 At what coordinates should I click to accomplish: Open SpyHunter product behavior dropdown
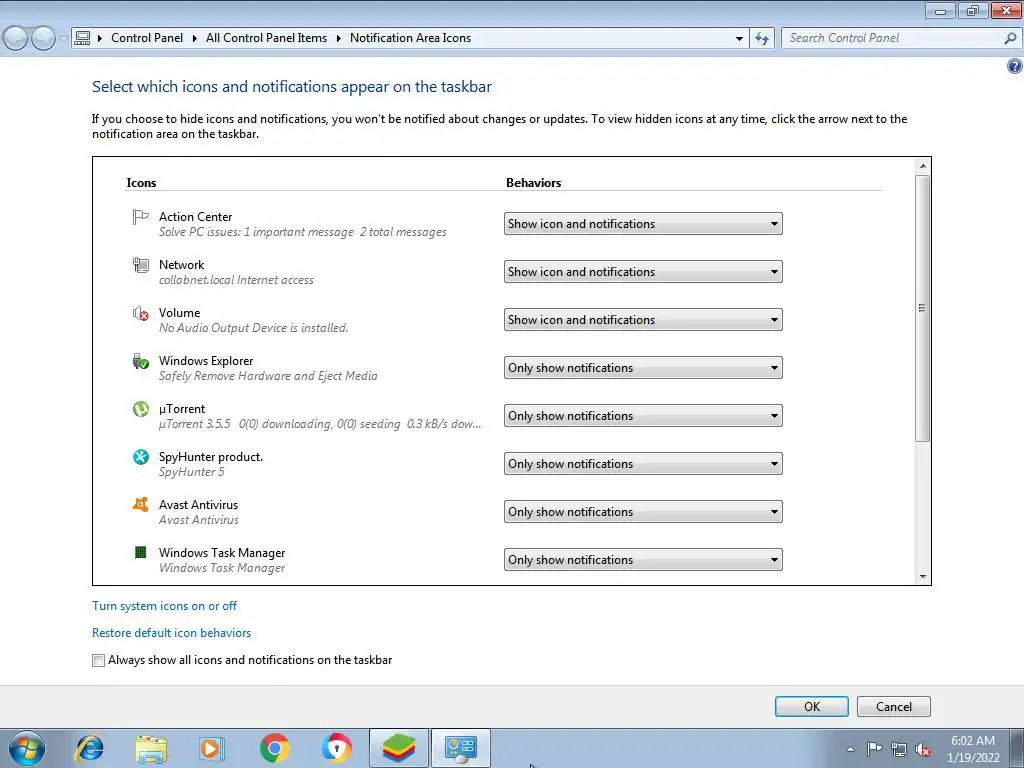click(643, 464)
